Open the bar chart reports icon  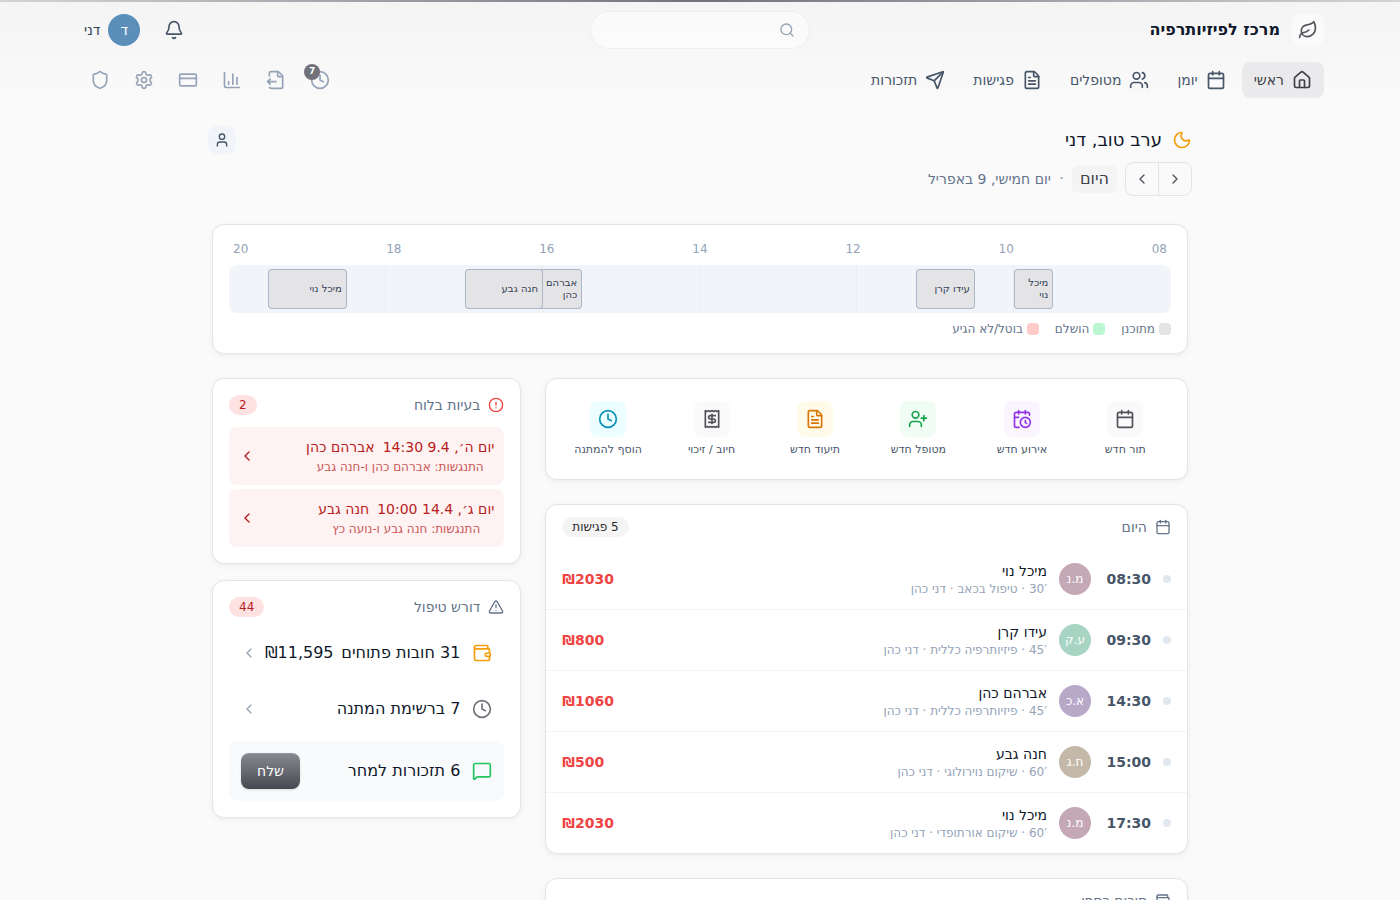point(232,80)
